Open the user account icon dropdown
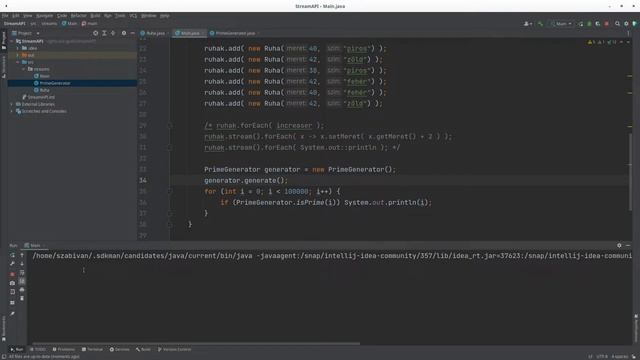The image size is (640, 360). pos(528,24)
